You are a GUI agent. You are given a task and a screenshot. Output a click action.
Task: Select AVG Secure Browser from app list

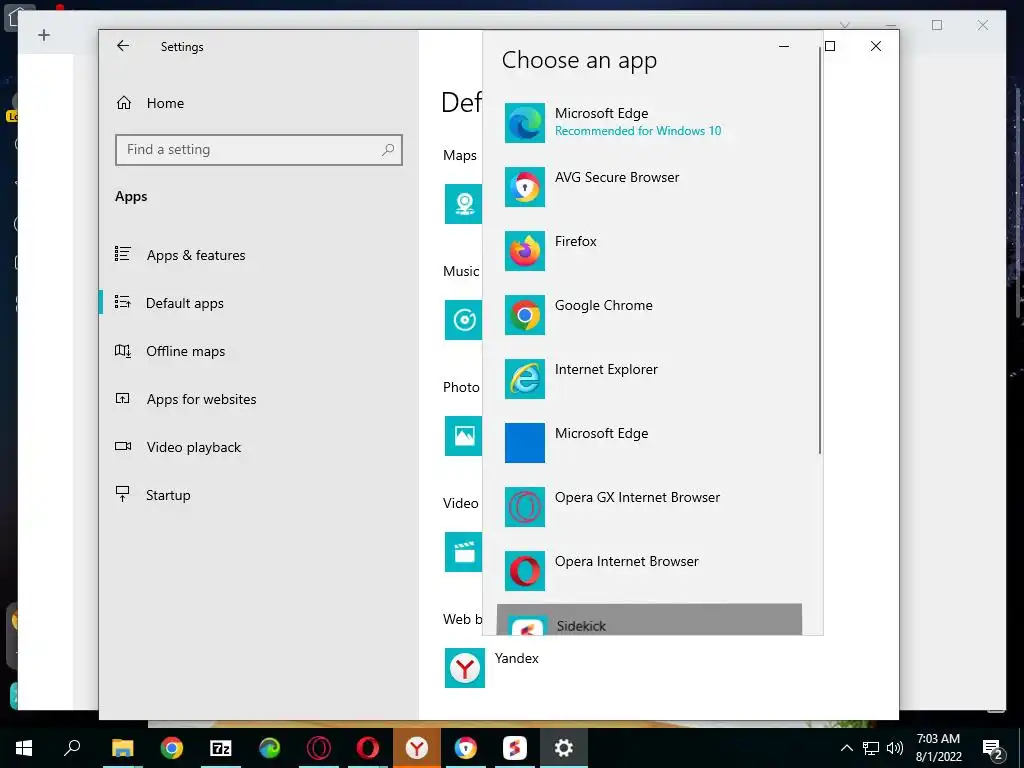pos(649,186)
